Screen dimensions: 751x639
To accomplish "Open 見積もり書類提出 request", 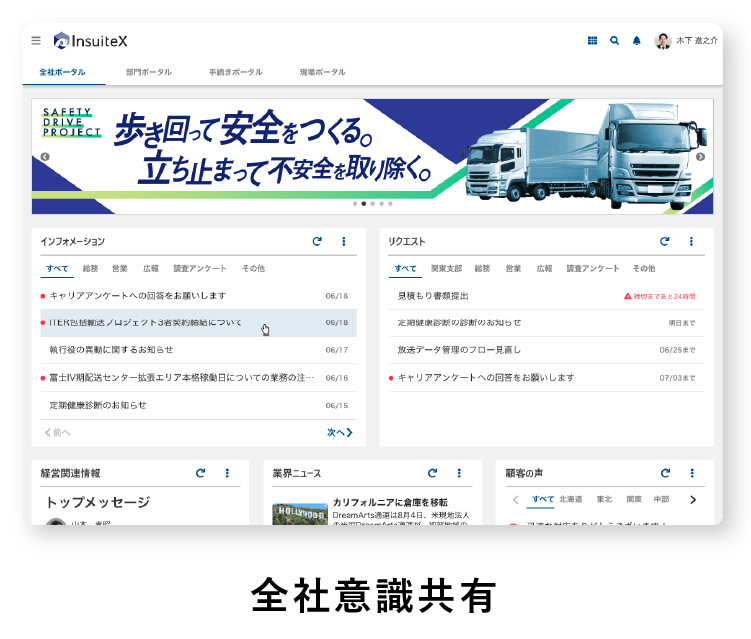I will coord(546,296).
